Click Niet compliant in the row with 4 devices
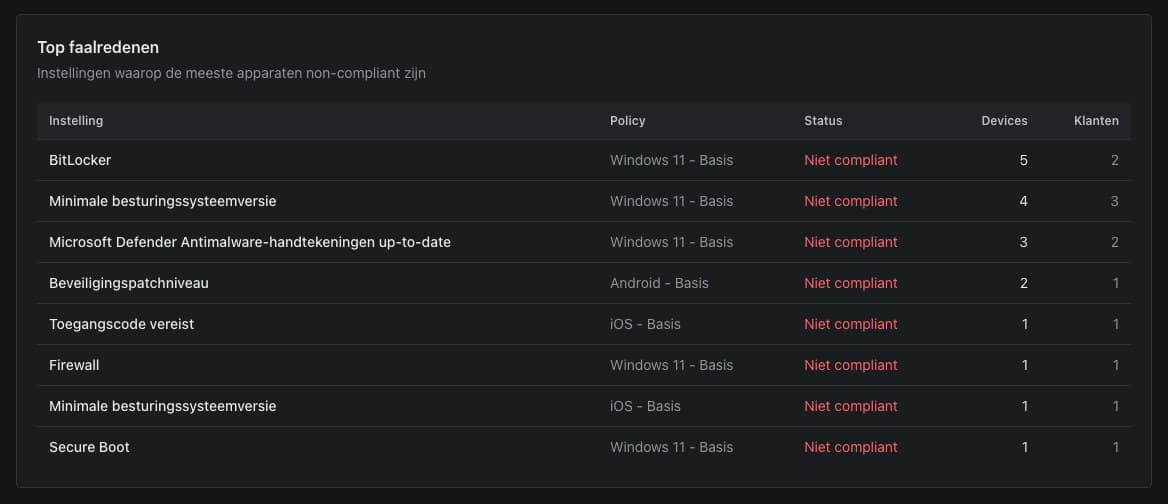Screen dimensions: 1168x504 pos(851,201)
